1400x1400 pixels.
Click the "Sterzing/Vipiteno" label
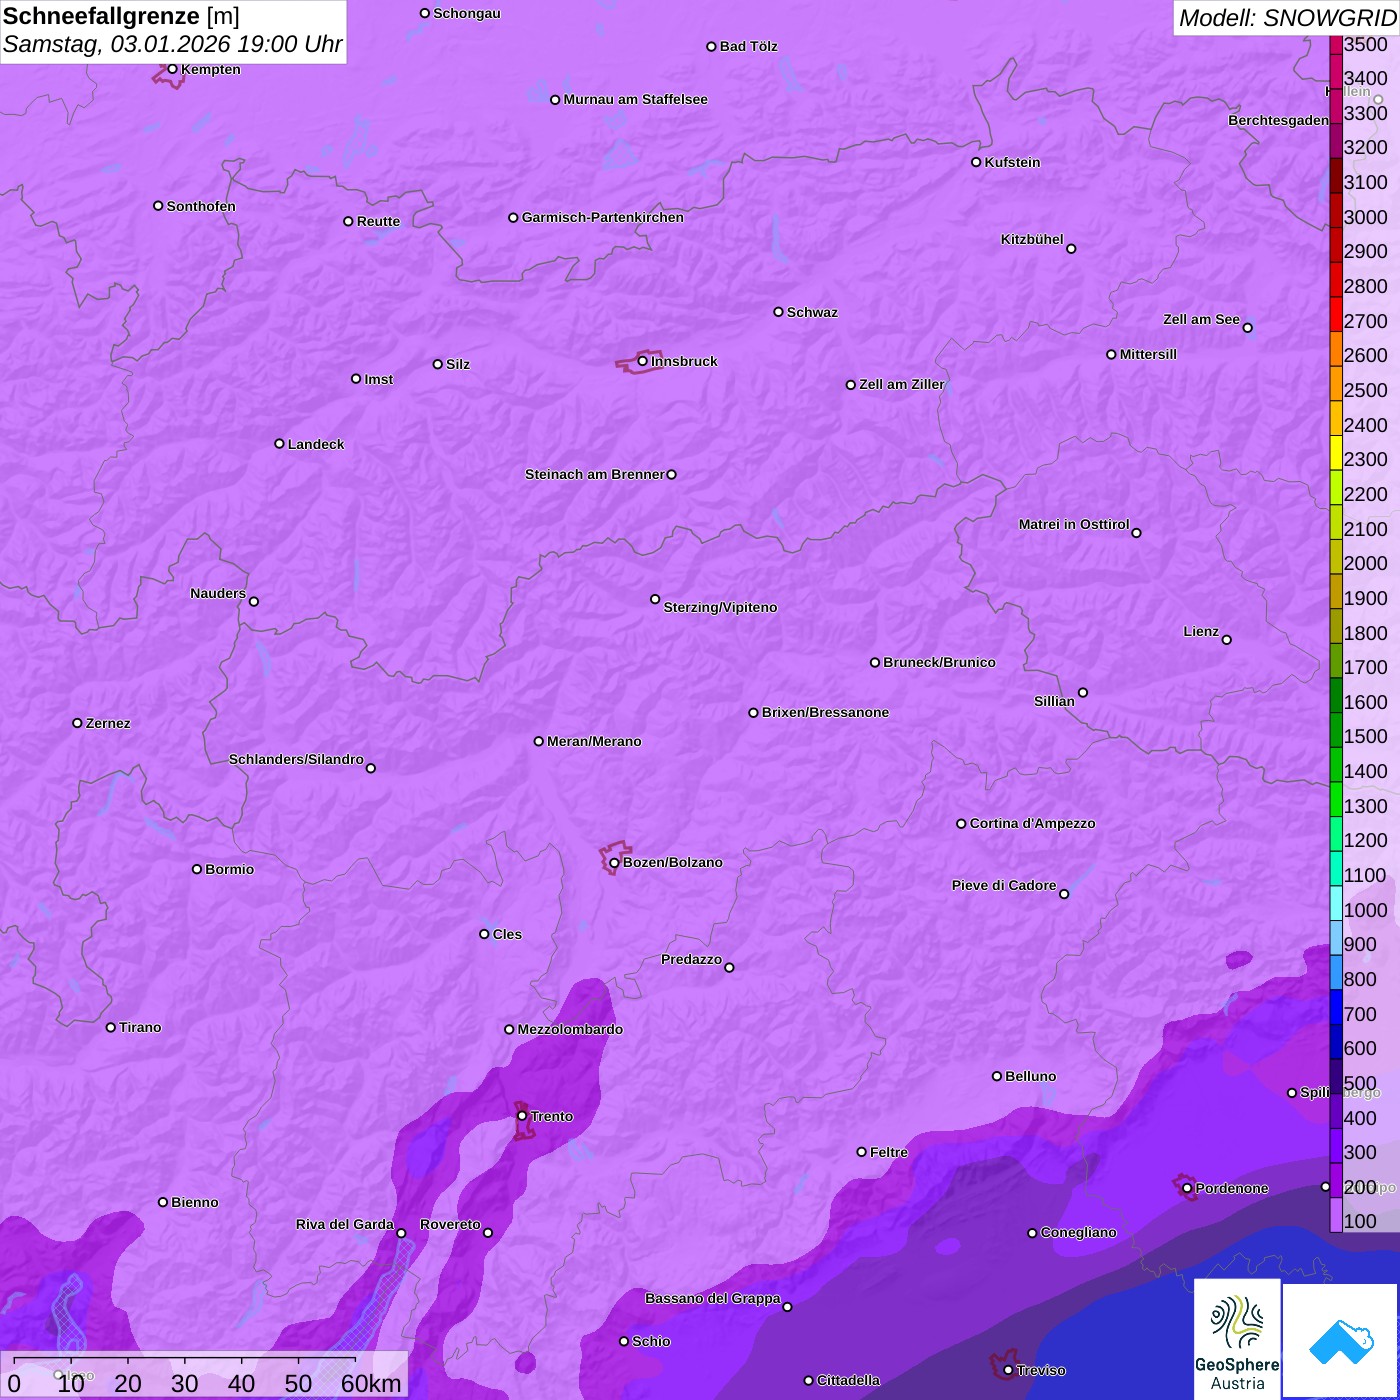[x=720, y=607]
